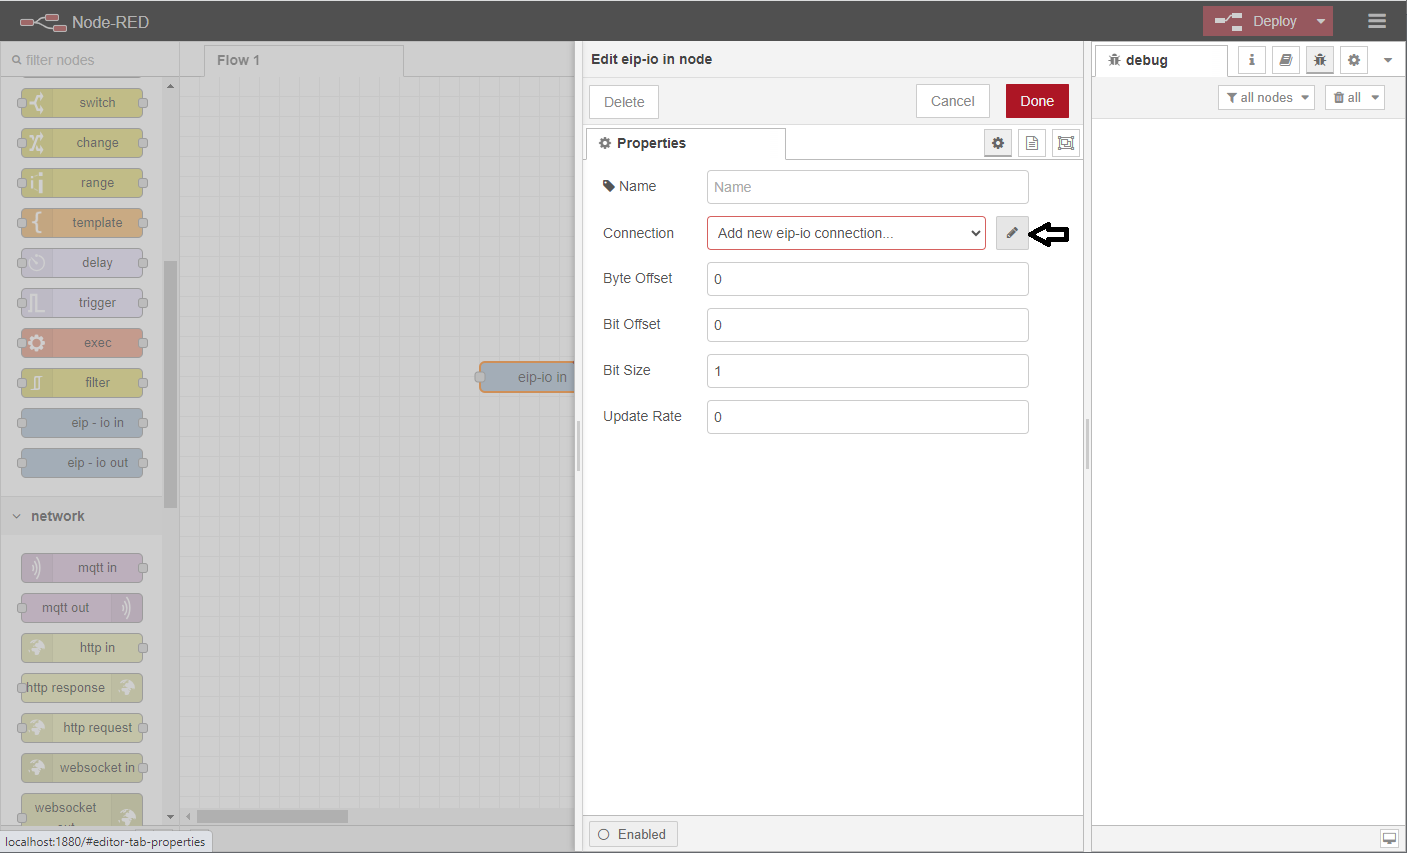
Task: Select the delay node in the palette
Action: (x=82, y=263)
